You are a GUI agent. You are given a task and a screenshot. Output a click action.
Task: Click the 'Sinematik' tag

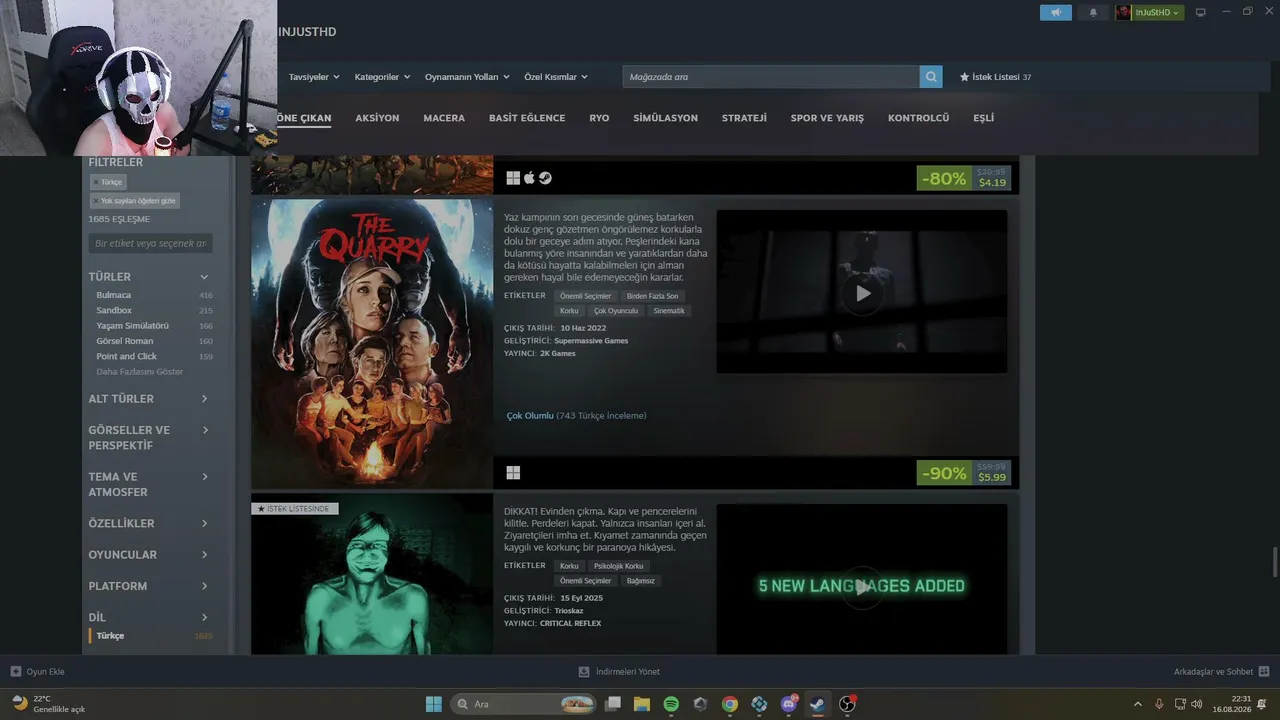(669, 311)
